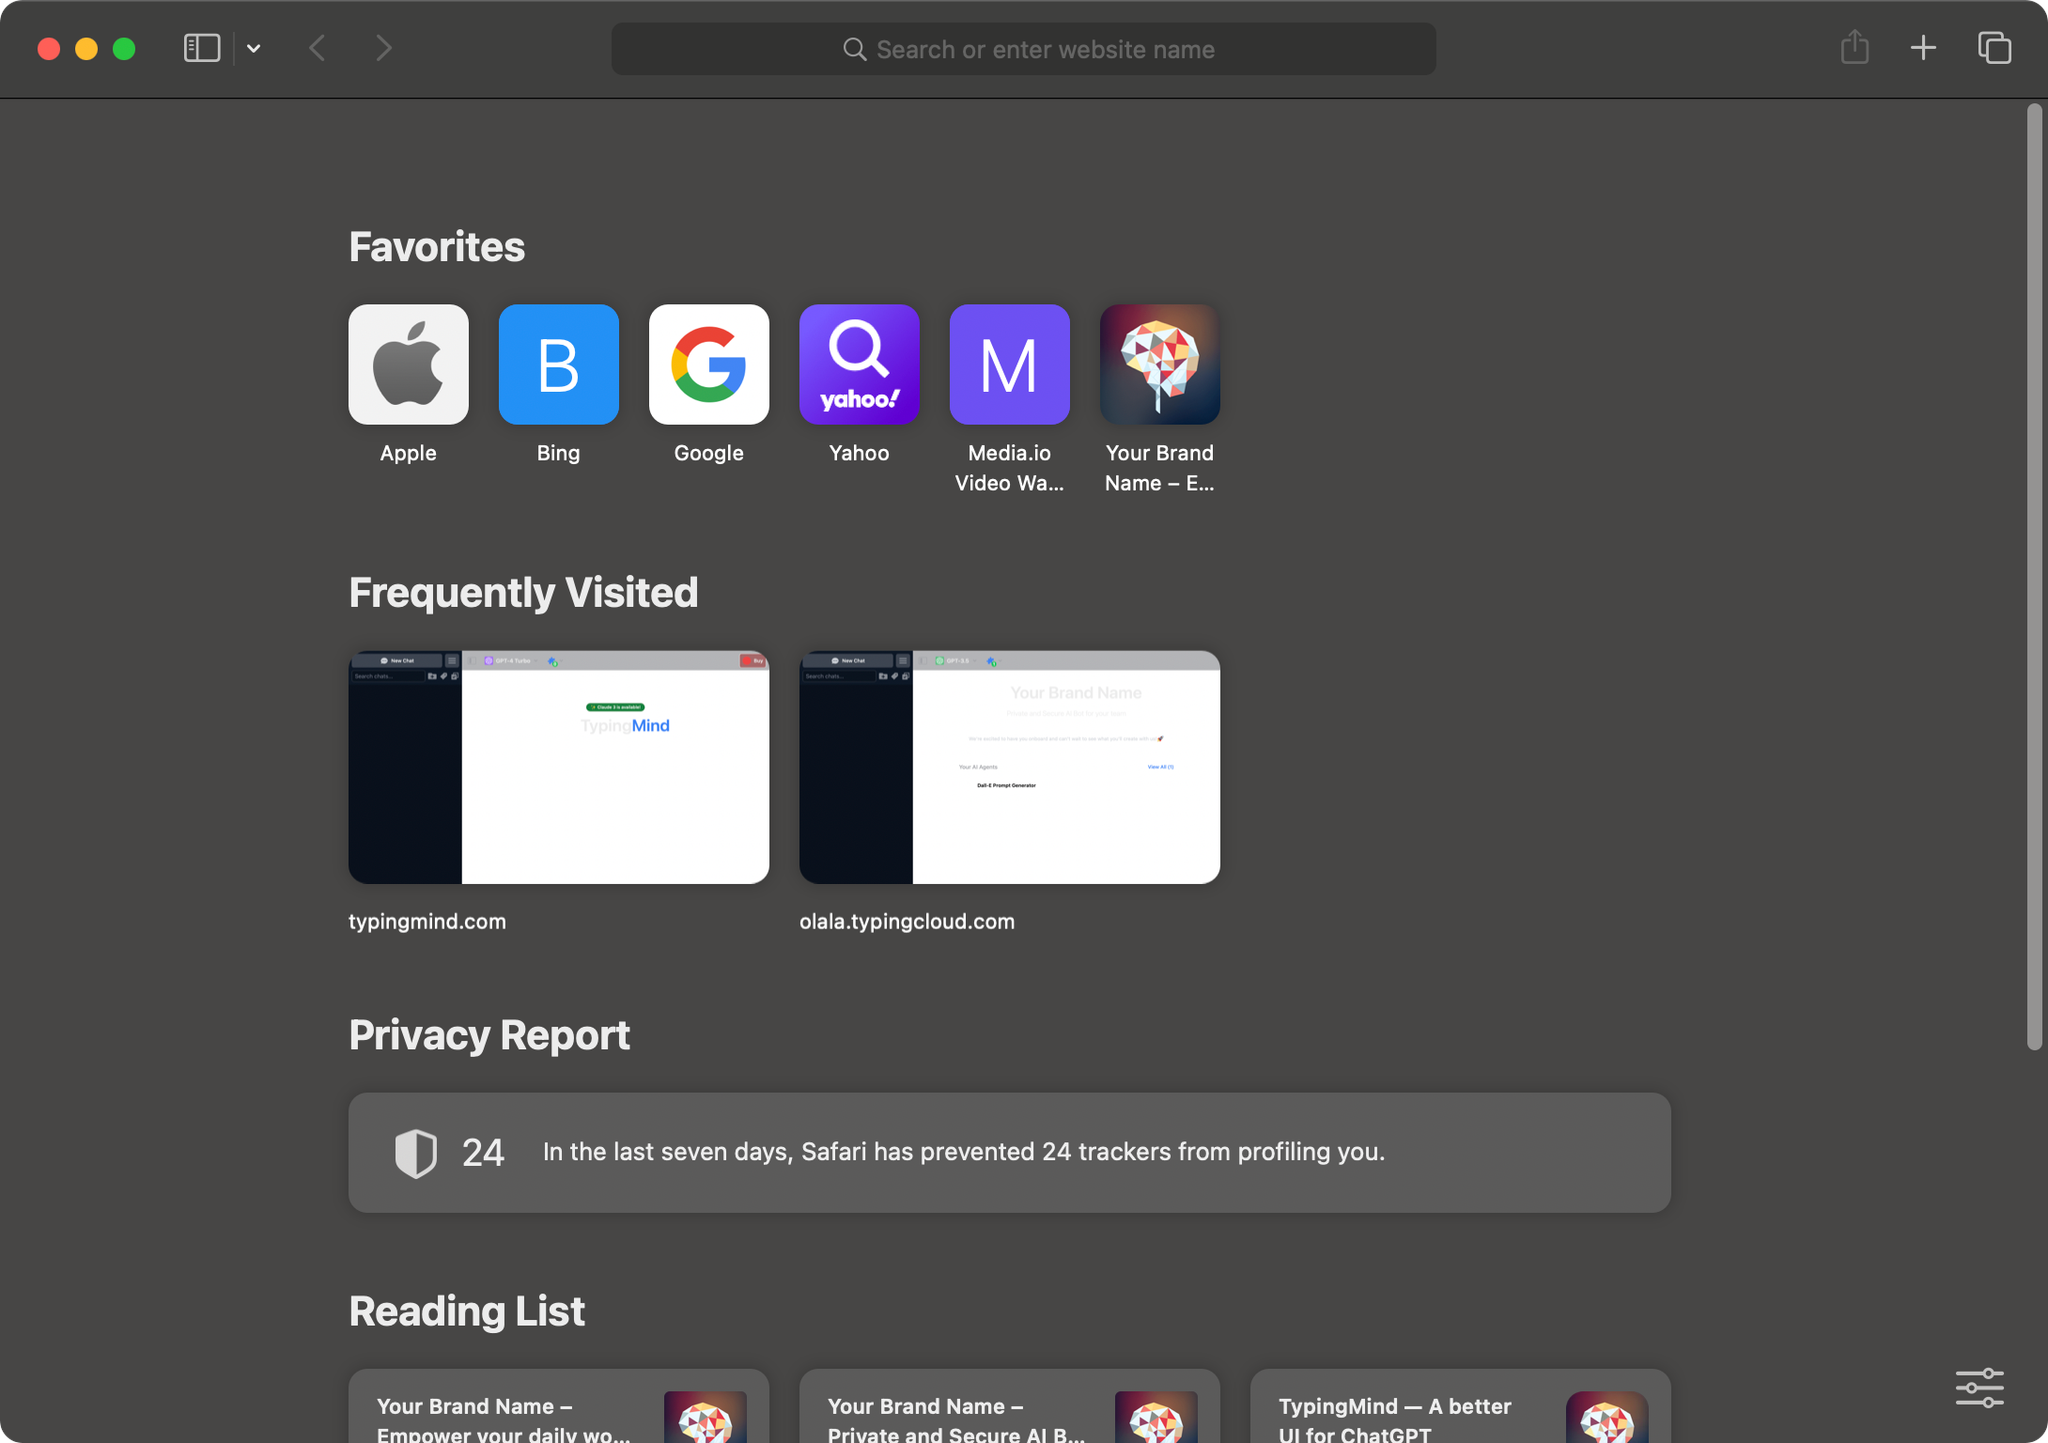Go back with the left arrow
Screen dimensions: 2048x1443
pyautogui.click(x=317, y=48)
